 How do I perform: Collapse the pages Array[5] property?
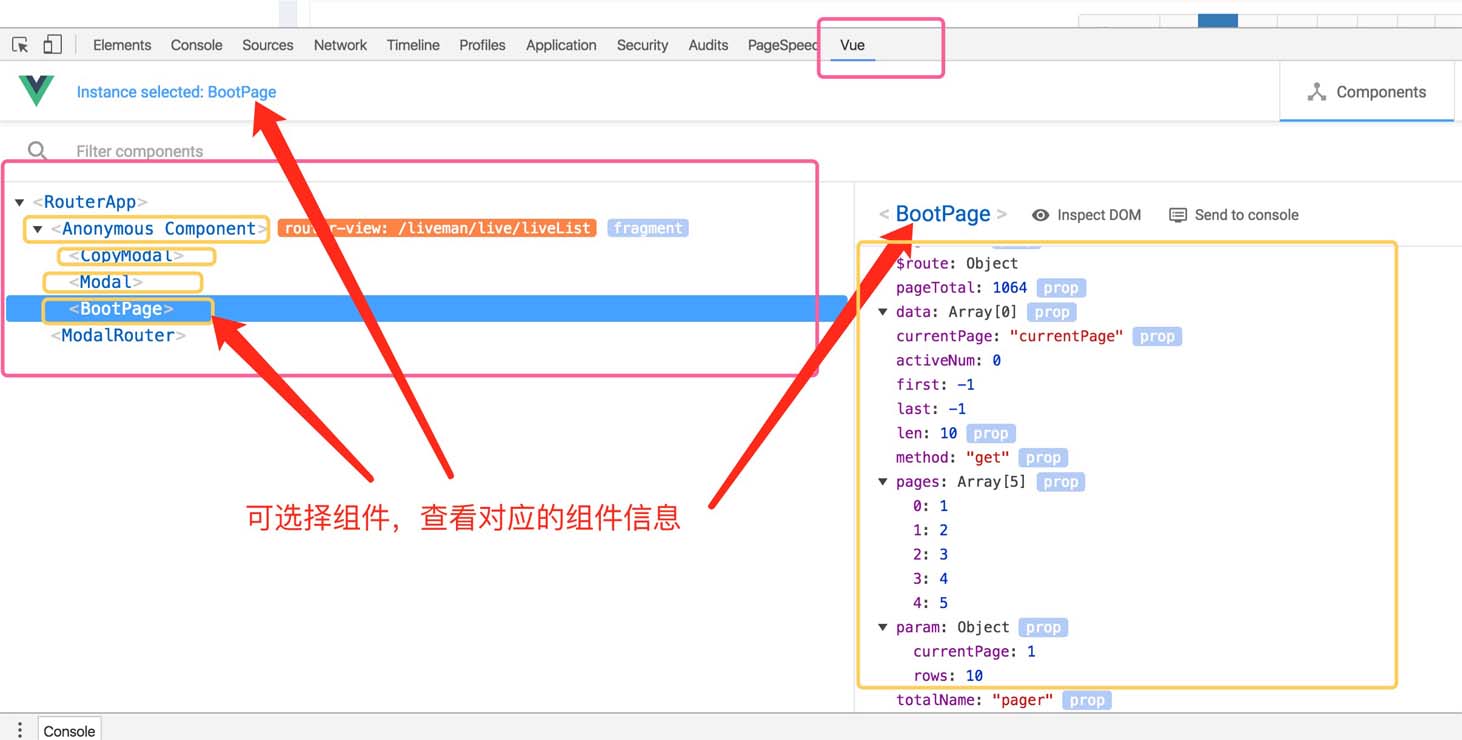[883, 482]
